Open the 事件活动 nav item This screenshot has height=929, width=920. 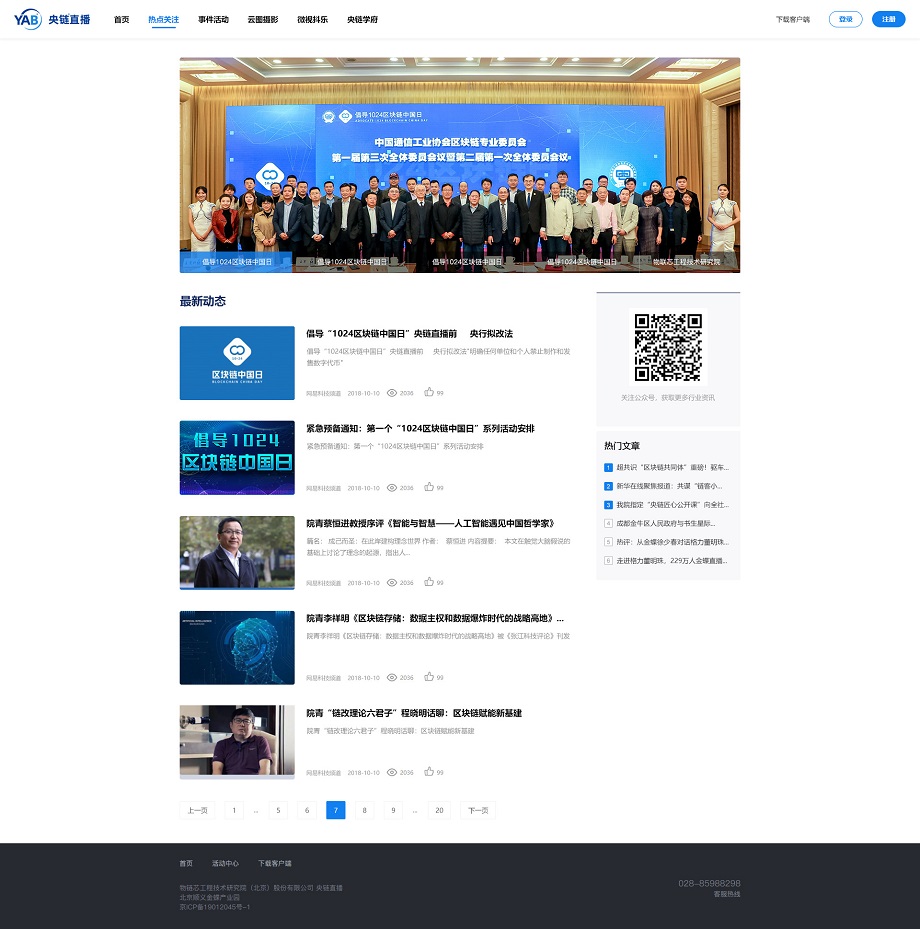point(213,20)
